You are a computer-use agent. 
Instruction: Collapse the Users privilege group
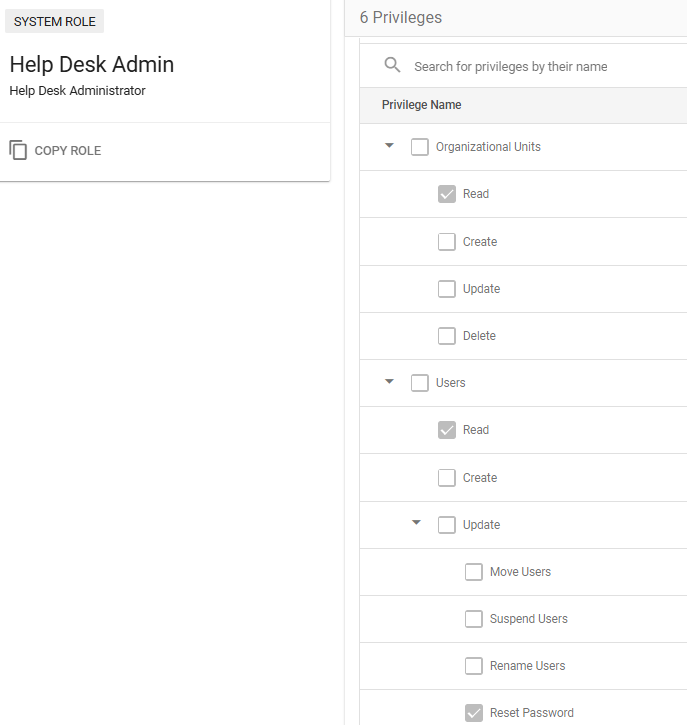click(390, 383)
